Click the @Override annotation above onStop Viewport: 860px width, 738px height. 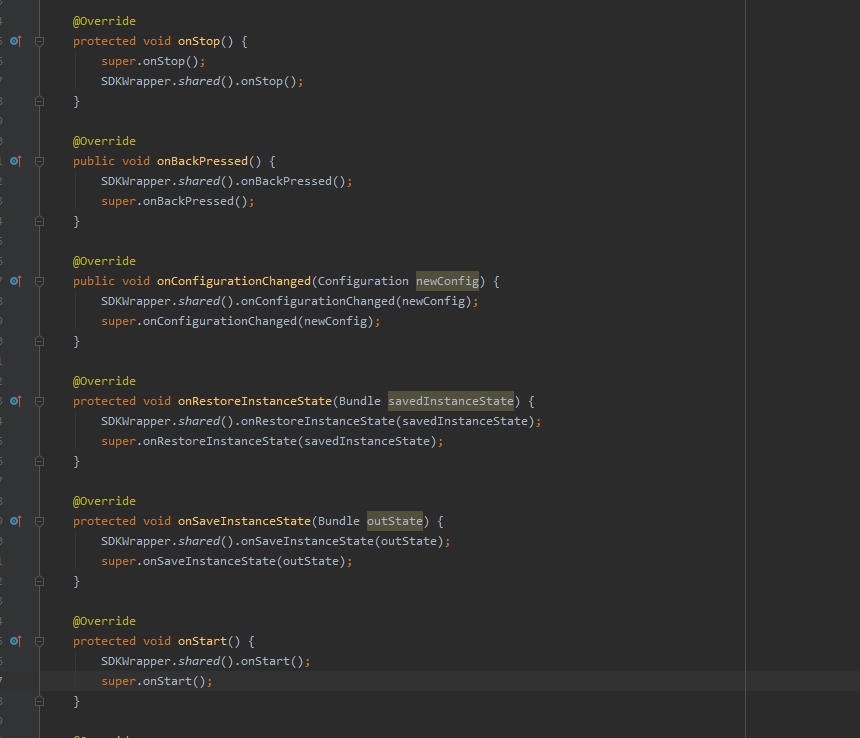click(x=104, y=21)
